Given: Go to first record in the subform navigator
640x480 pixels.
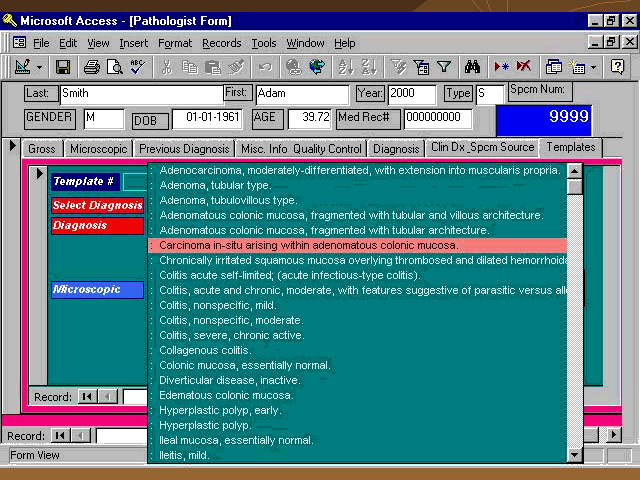Looking at the screenshot, I should pos(87,397).
